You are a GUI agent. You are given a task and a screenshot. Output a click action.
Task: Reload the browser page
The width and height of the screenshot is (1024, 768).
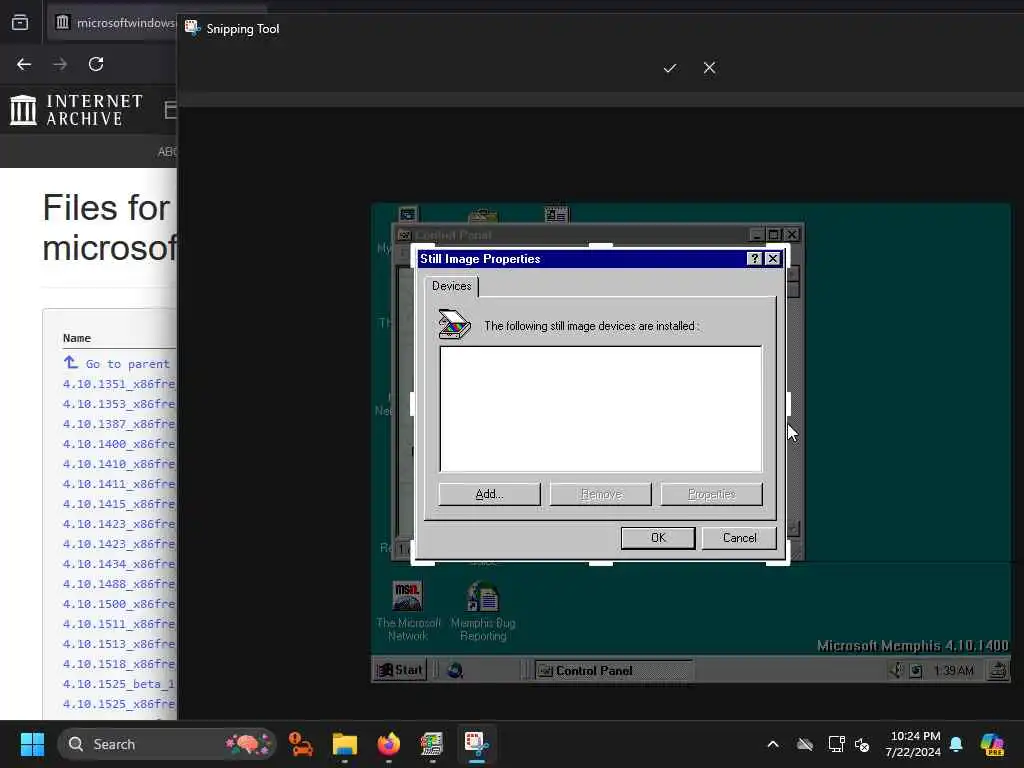(96, 64)
